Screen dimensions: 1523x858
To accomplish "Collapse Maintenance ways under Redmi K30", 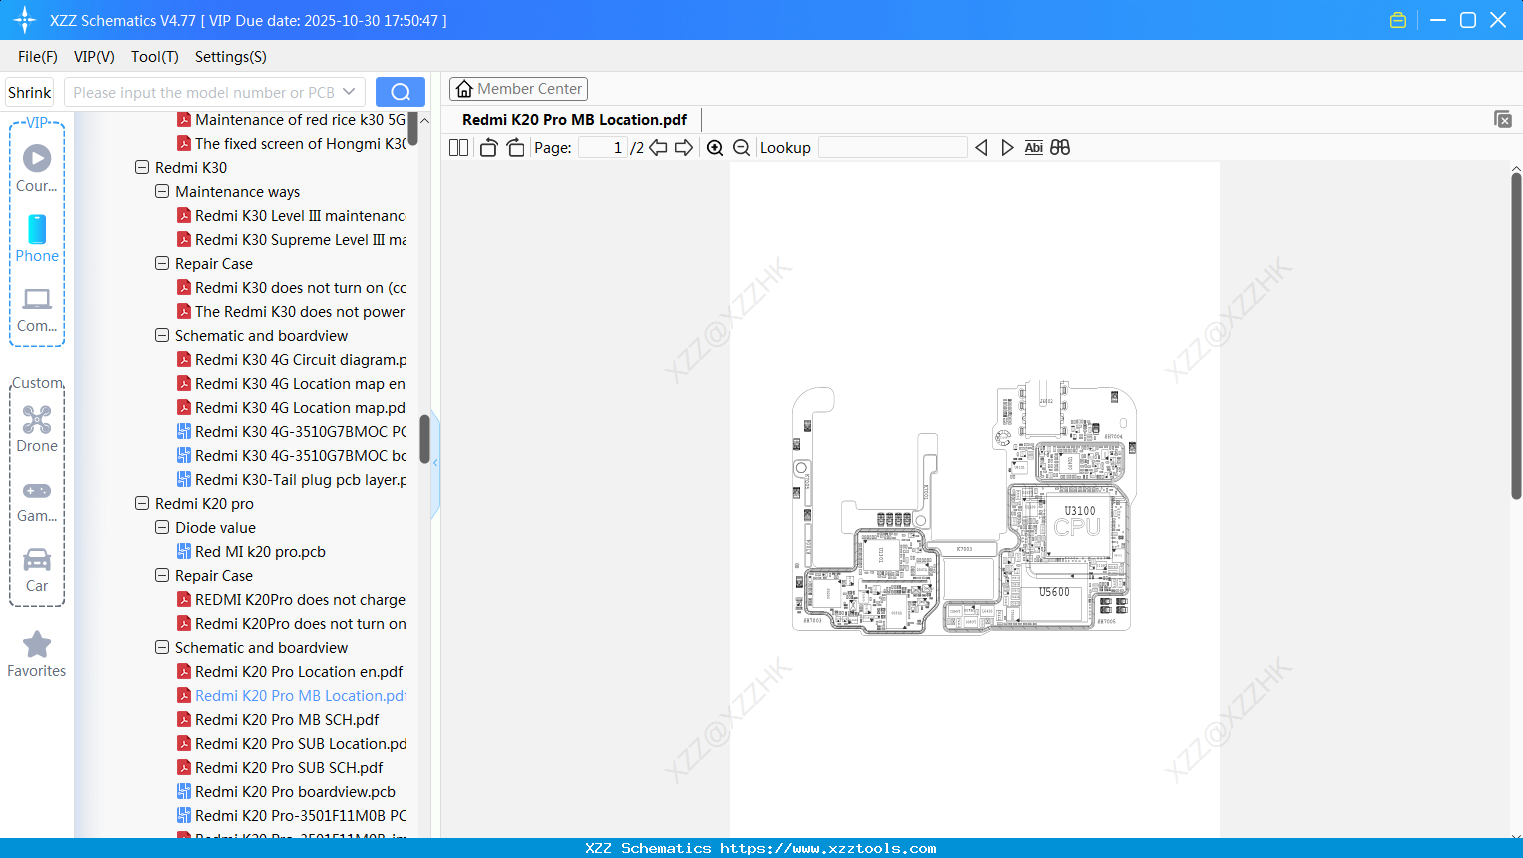I will [162, 192].
